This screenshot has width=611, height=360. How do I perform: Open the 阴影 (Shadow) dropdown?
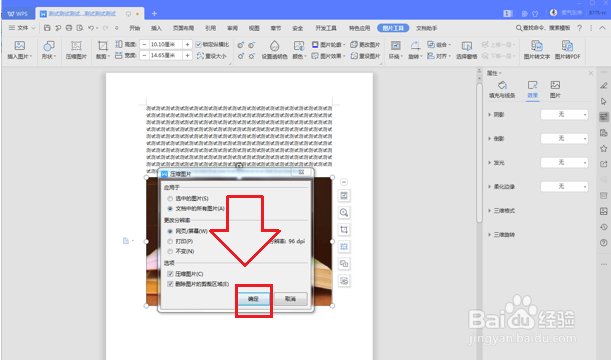[x=564, y=115]
